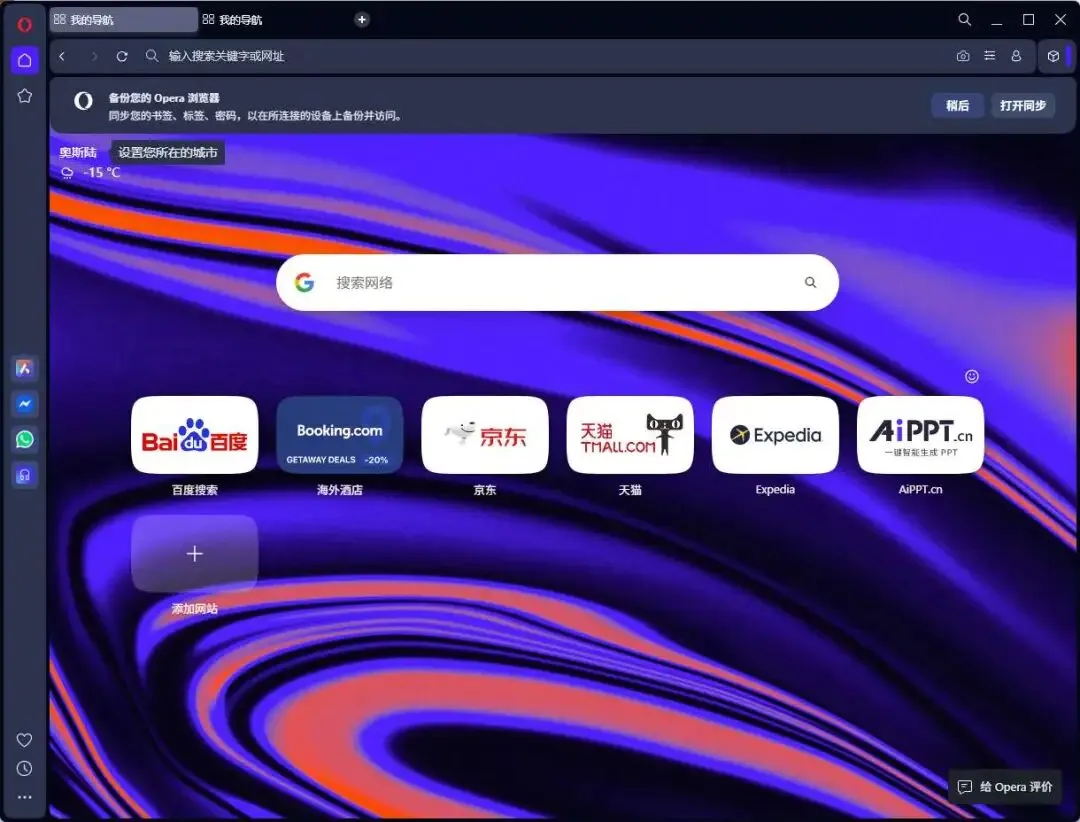Open bookmarks star icon in sidebar
Image resolution: width=1080 pixels, height=822 pixels.
click(x=24, y=96)
